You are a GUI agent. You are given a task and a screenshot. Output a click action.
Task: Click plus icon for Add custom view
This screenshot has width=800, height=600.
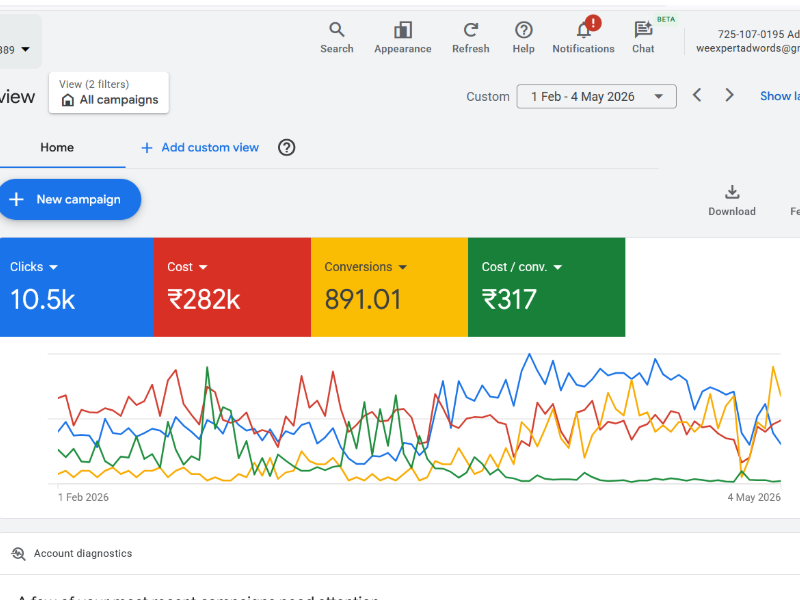point(146,148)
